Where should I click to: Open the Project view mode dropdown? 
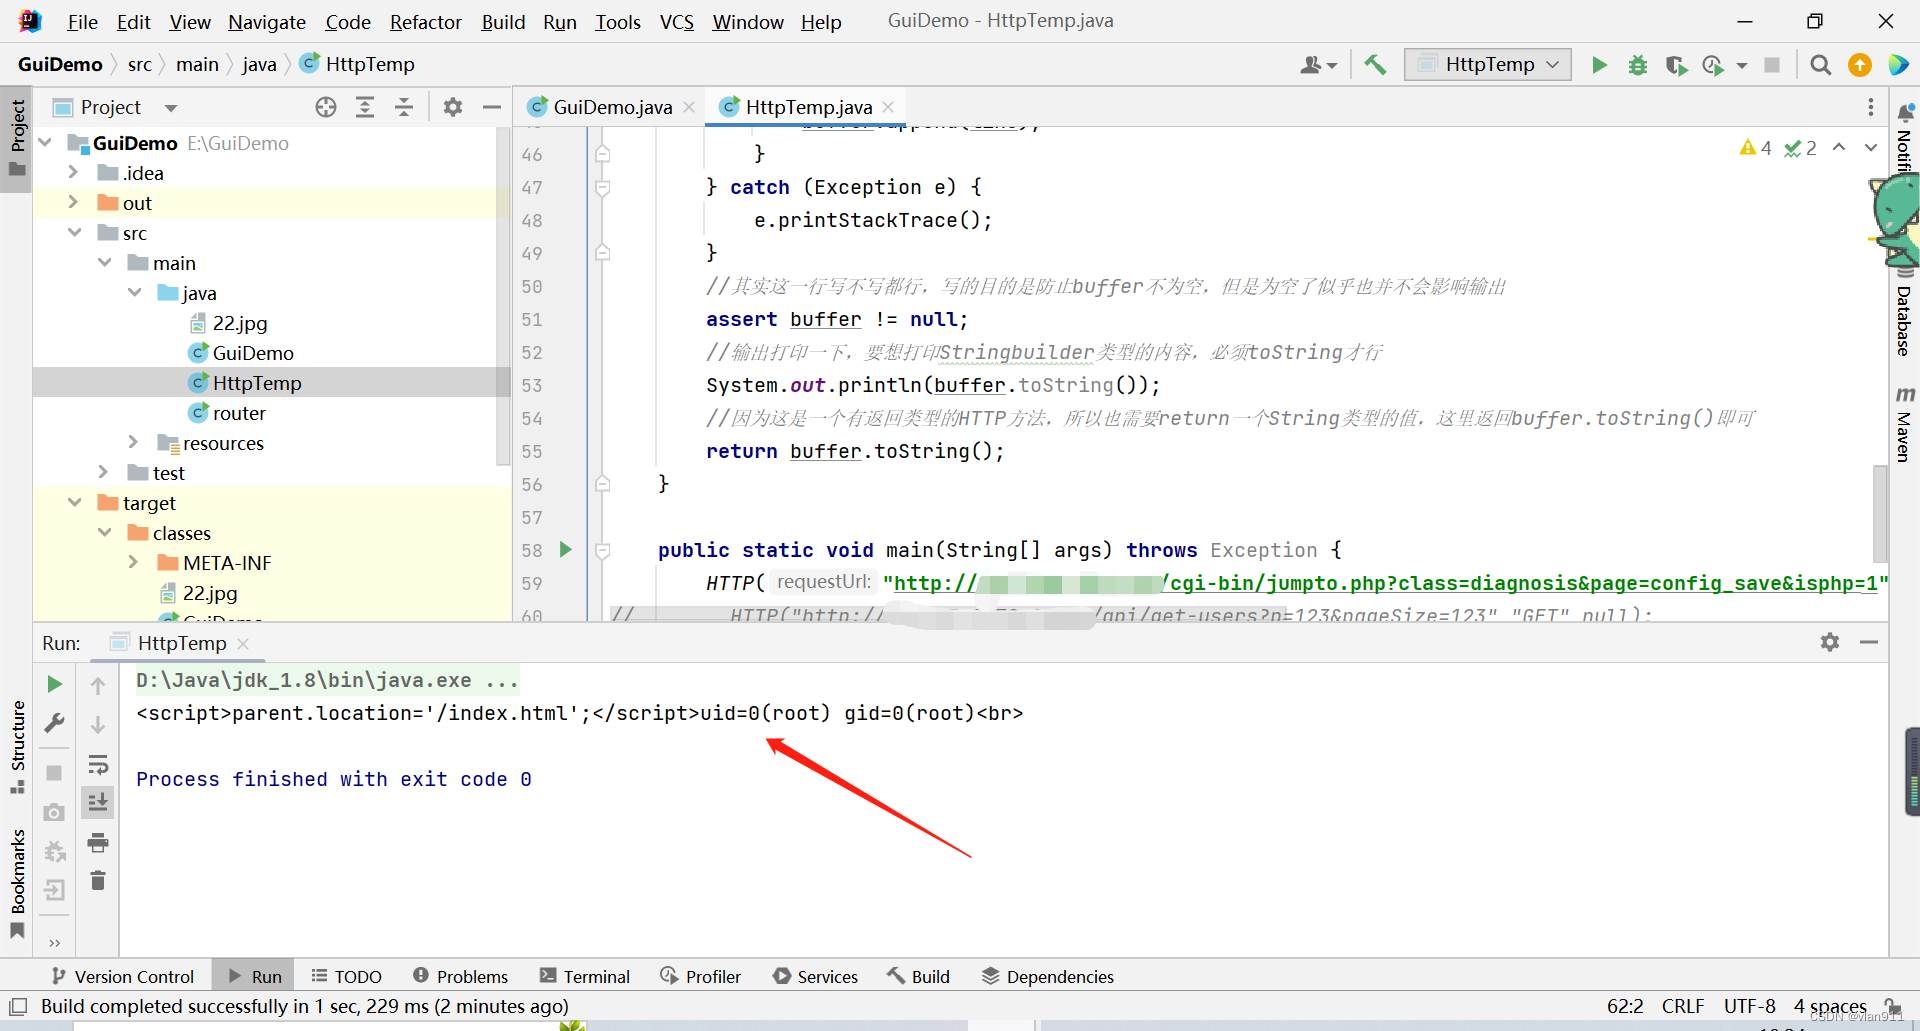coord(171,108)
